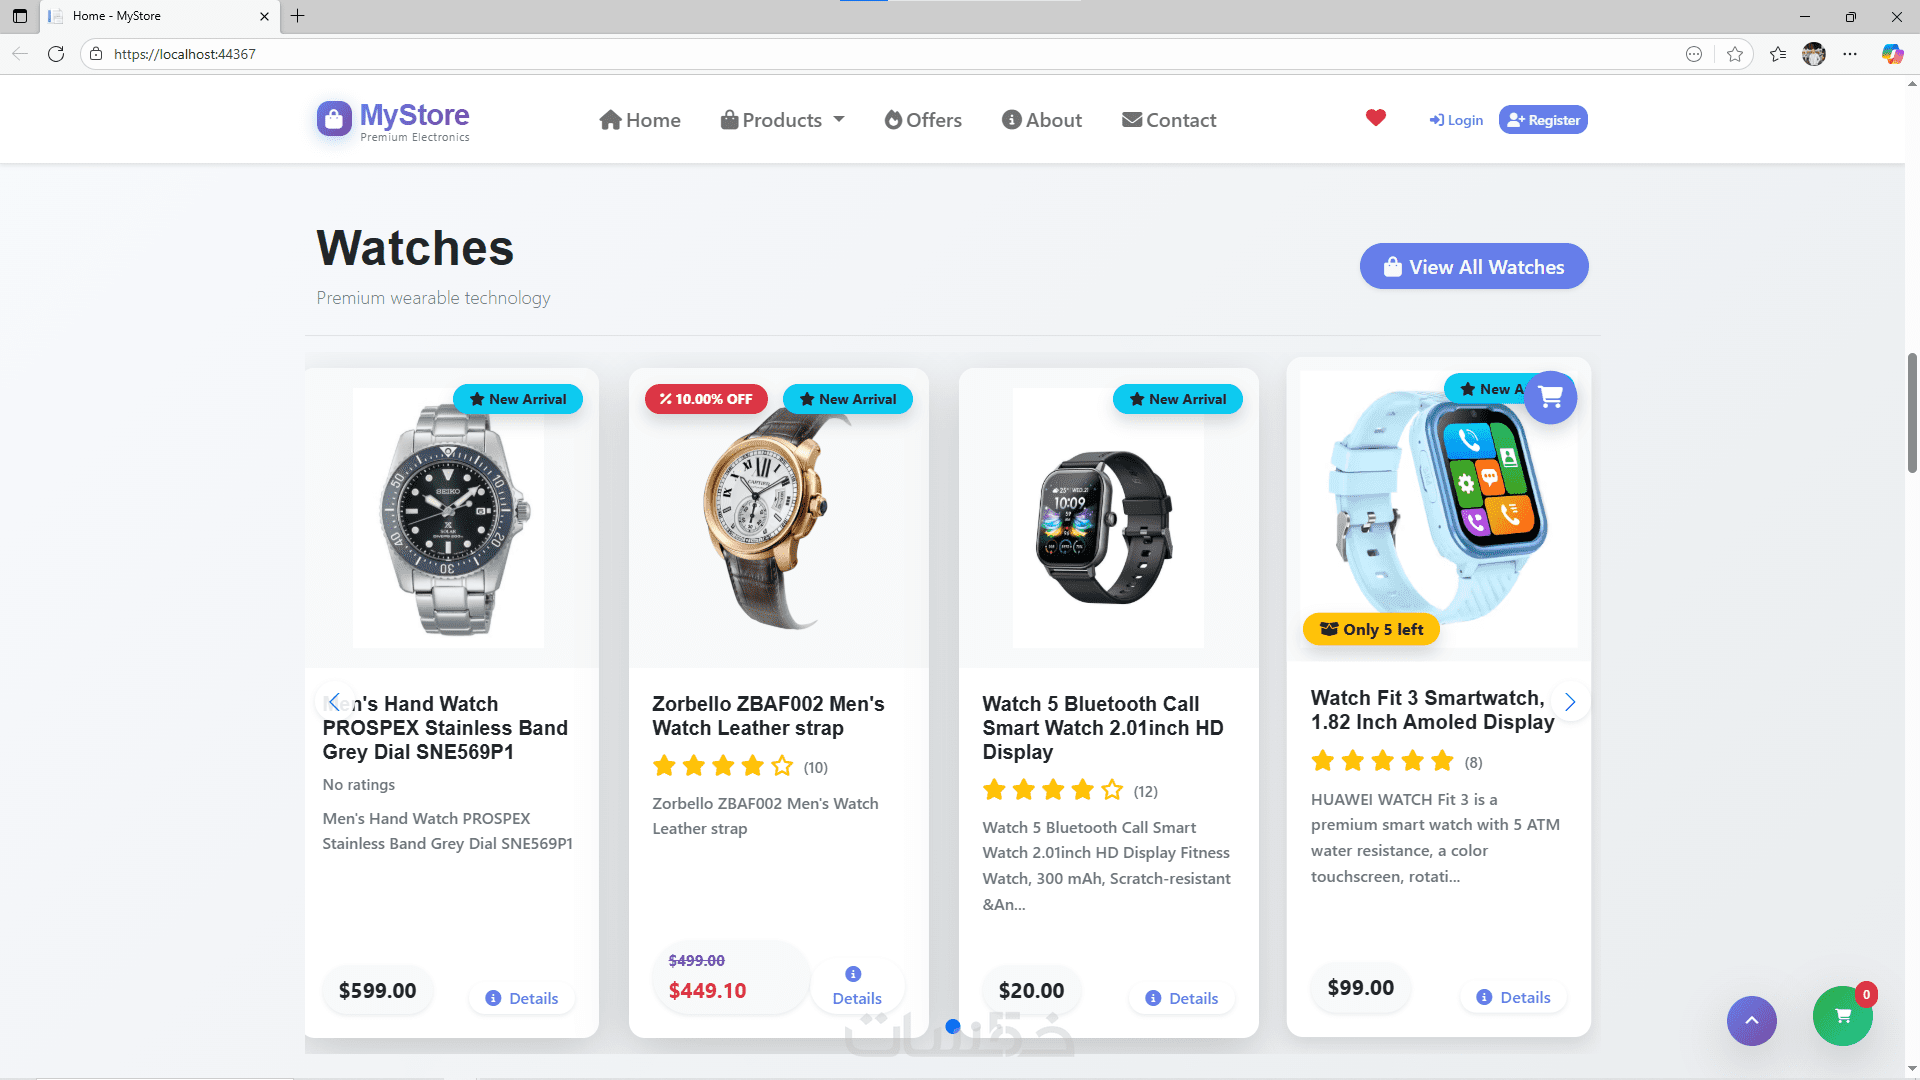Navigate to the Contact page
The height and width of the screenshot is (1080, 1920).
click(1169, 120)
